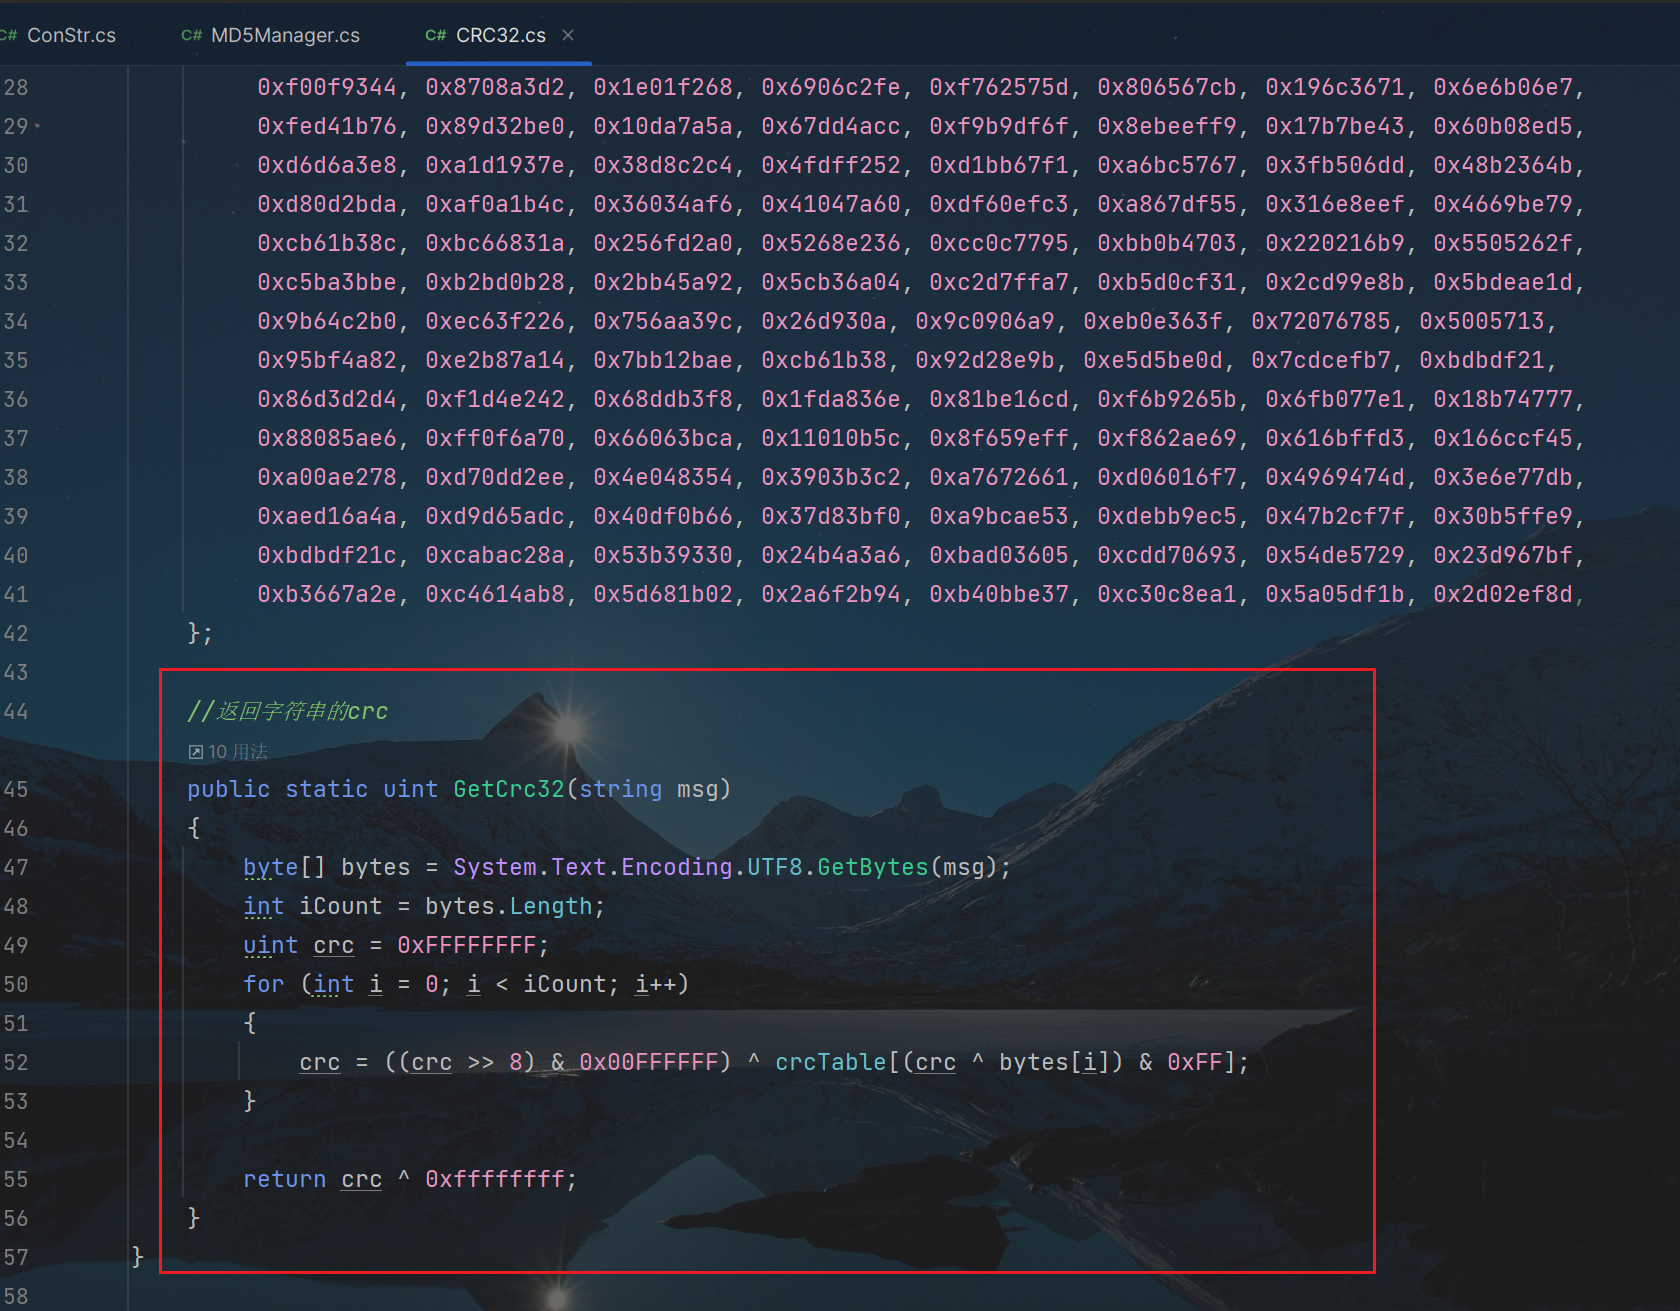Click line number 45 in the gutter
Viewport: 1680px width, 1311px height.
pos(16,789)
